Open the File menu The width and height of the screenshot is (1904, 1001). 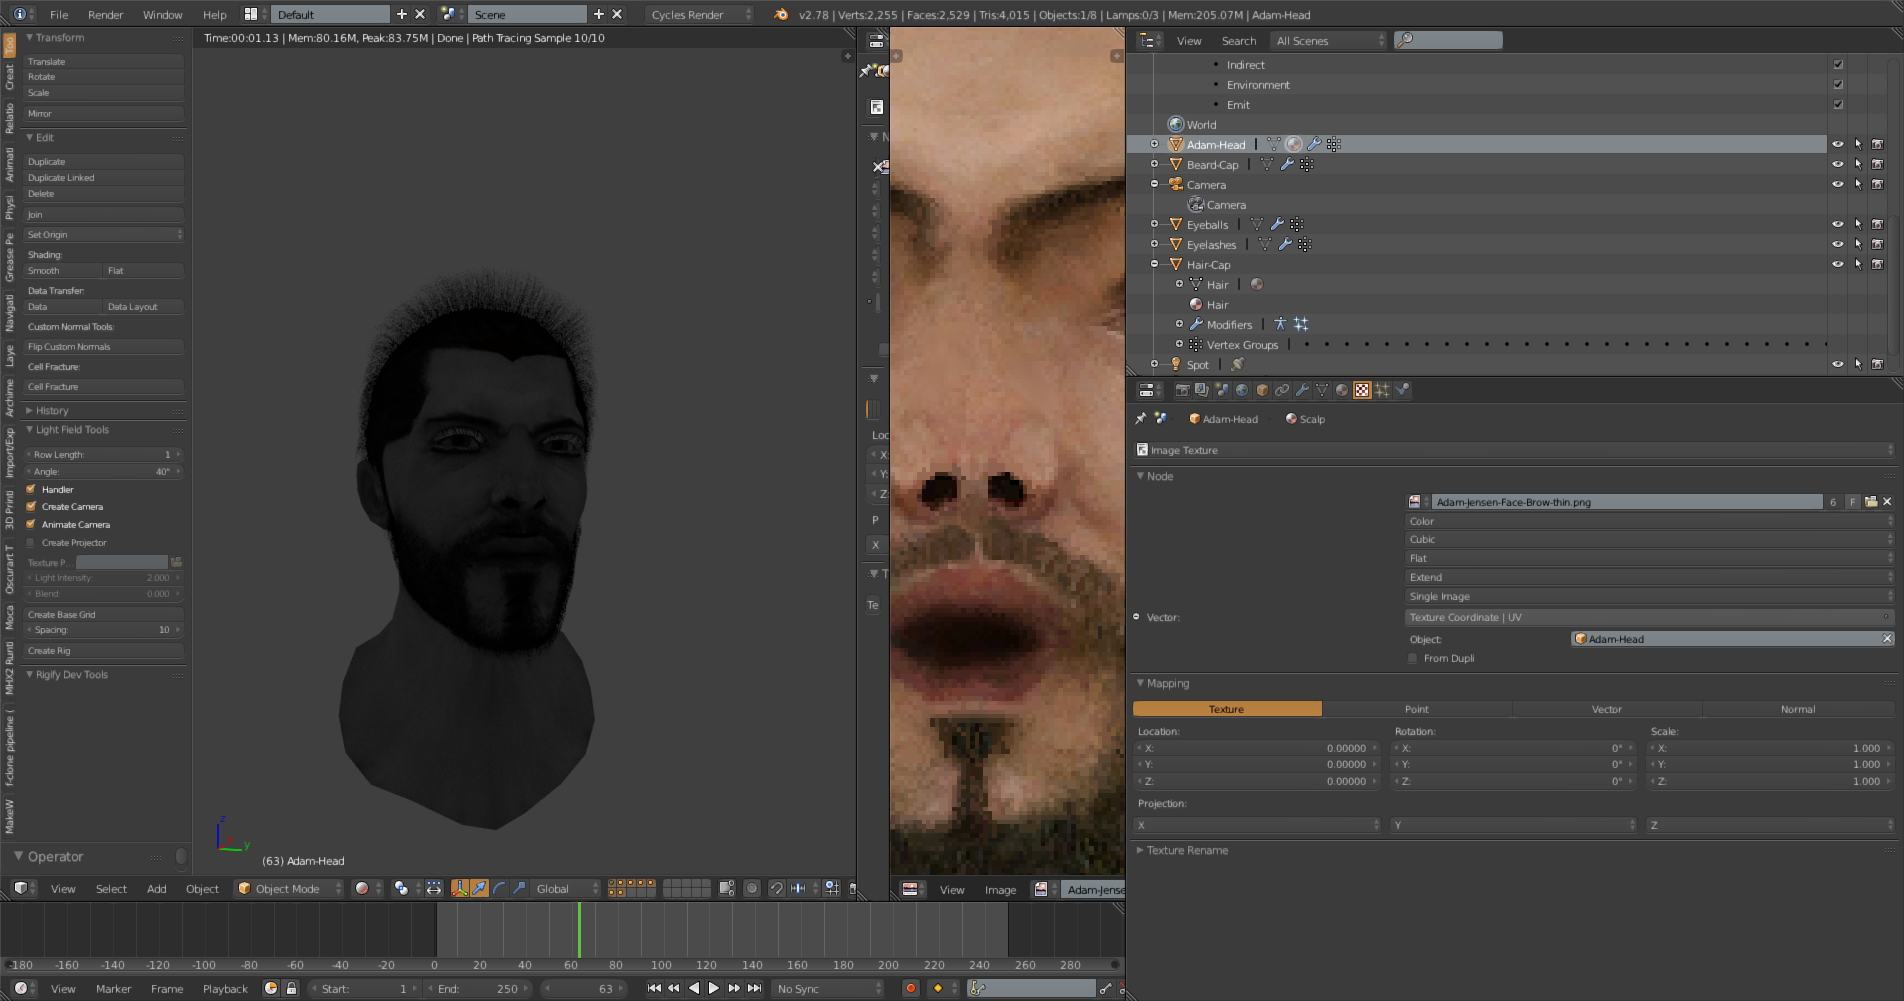click(59, 14)
